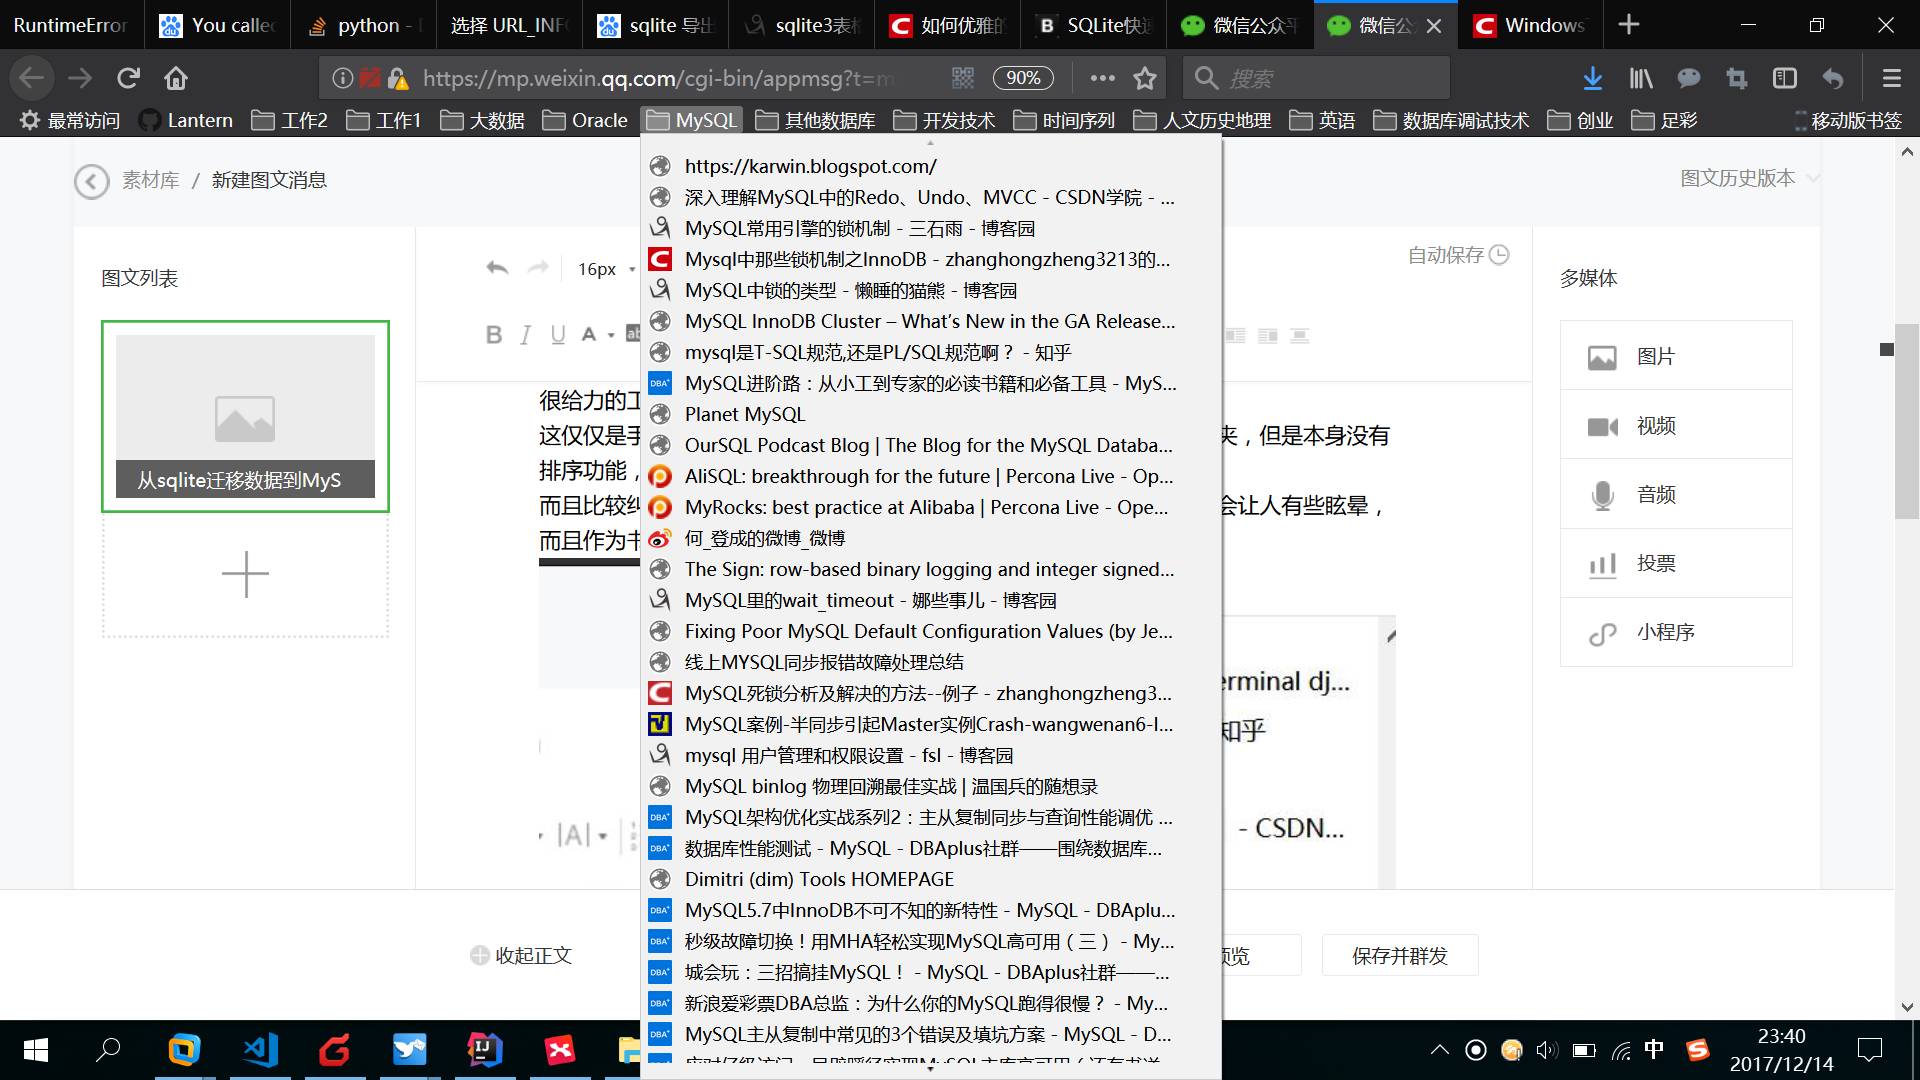The height and width of the screenshot is (1080, 1920).
Task: Open the Oracle bookmarks folder
Action: tap(587, 119)
